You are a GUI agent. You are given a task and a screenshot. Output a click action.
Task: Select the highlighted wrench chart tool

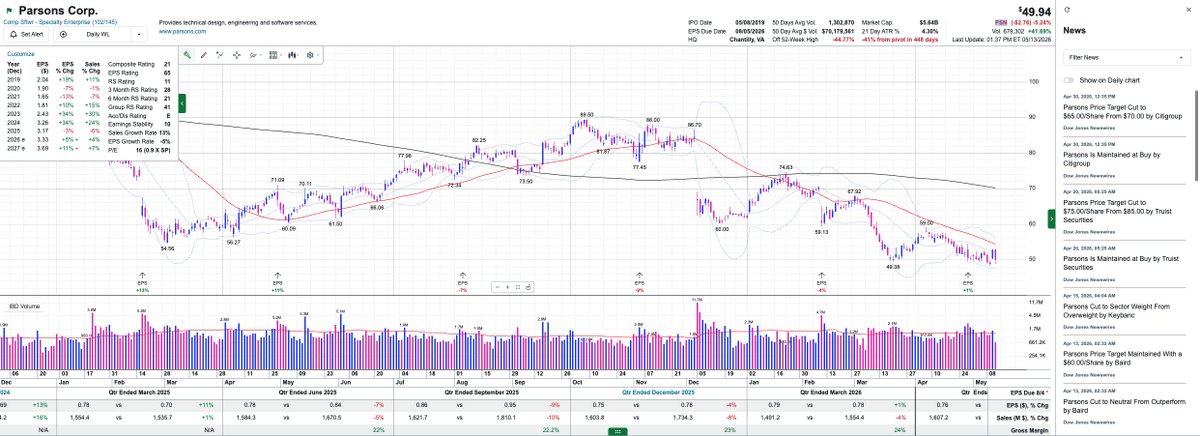pos(187,55)
